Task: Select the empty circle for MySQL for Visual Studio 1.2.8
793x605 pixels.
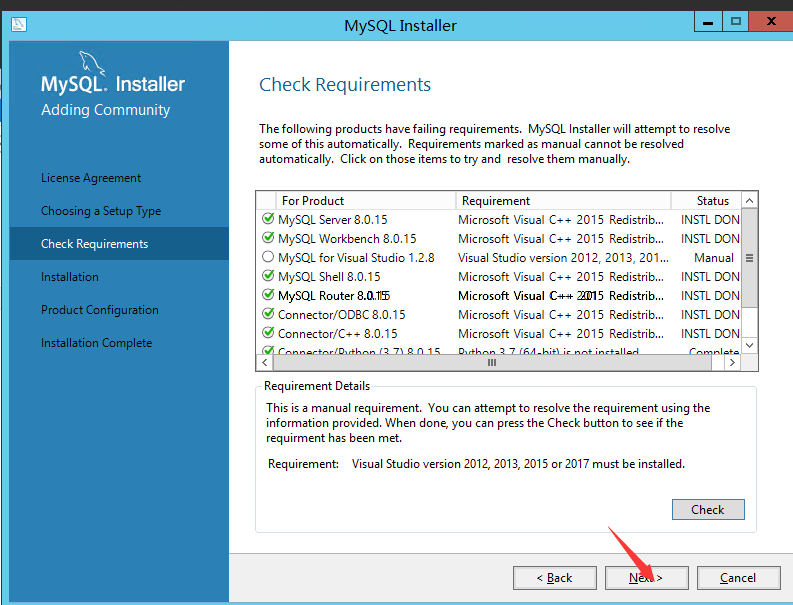Action: [268, 257]
